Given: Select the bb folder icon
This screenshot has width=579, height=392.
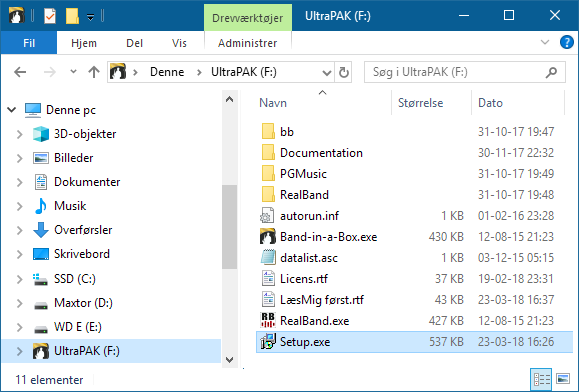Looking at the screenshot, I should (x=268, y=131).
